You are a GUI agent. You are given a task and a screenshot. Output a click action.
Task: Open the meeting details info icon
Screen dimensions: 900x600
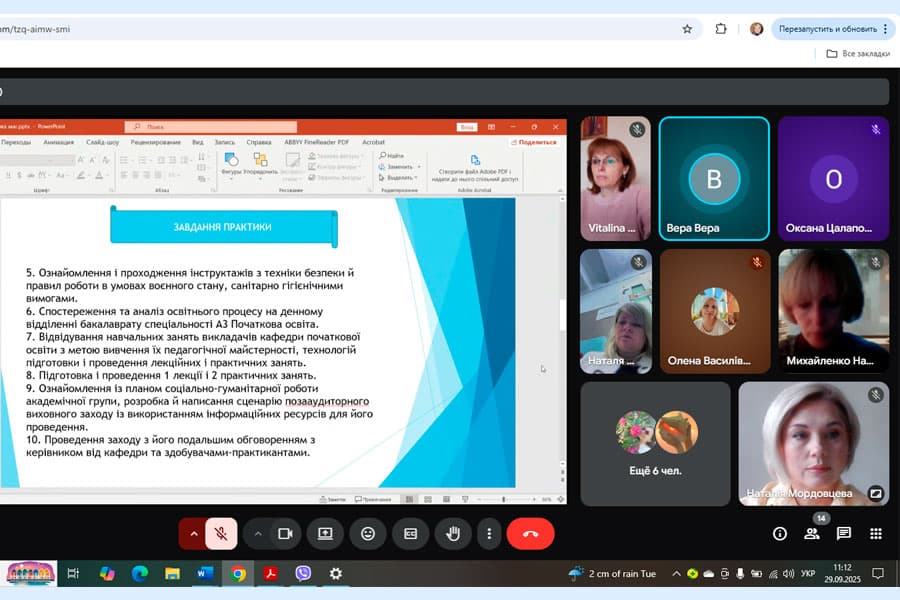pos(780,534)
